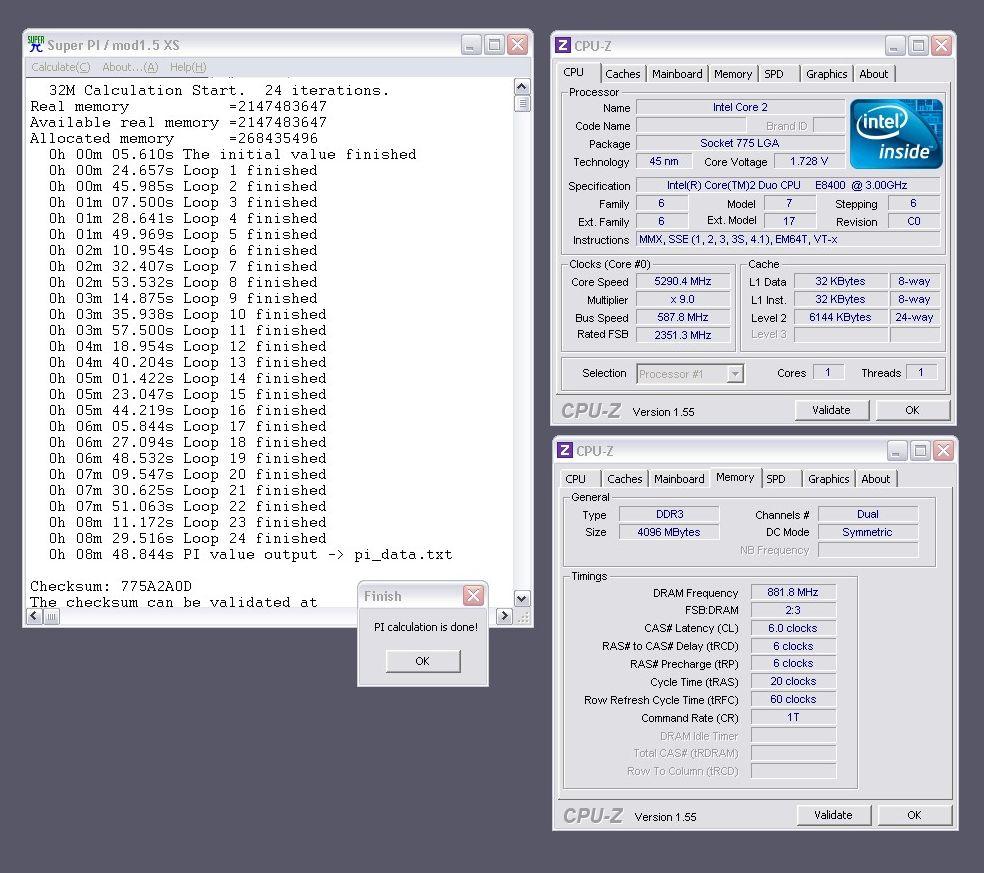Minimize the Super PI window
Image resolution: width=984 pixels, height=873 pixels.
point(471,45)
